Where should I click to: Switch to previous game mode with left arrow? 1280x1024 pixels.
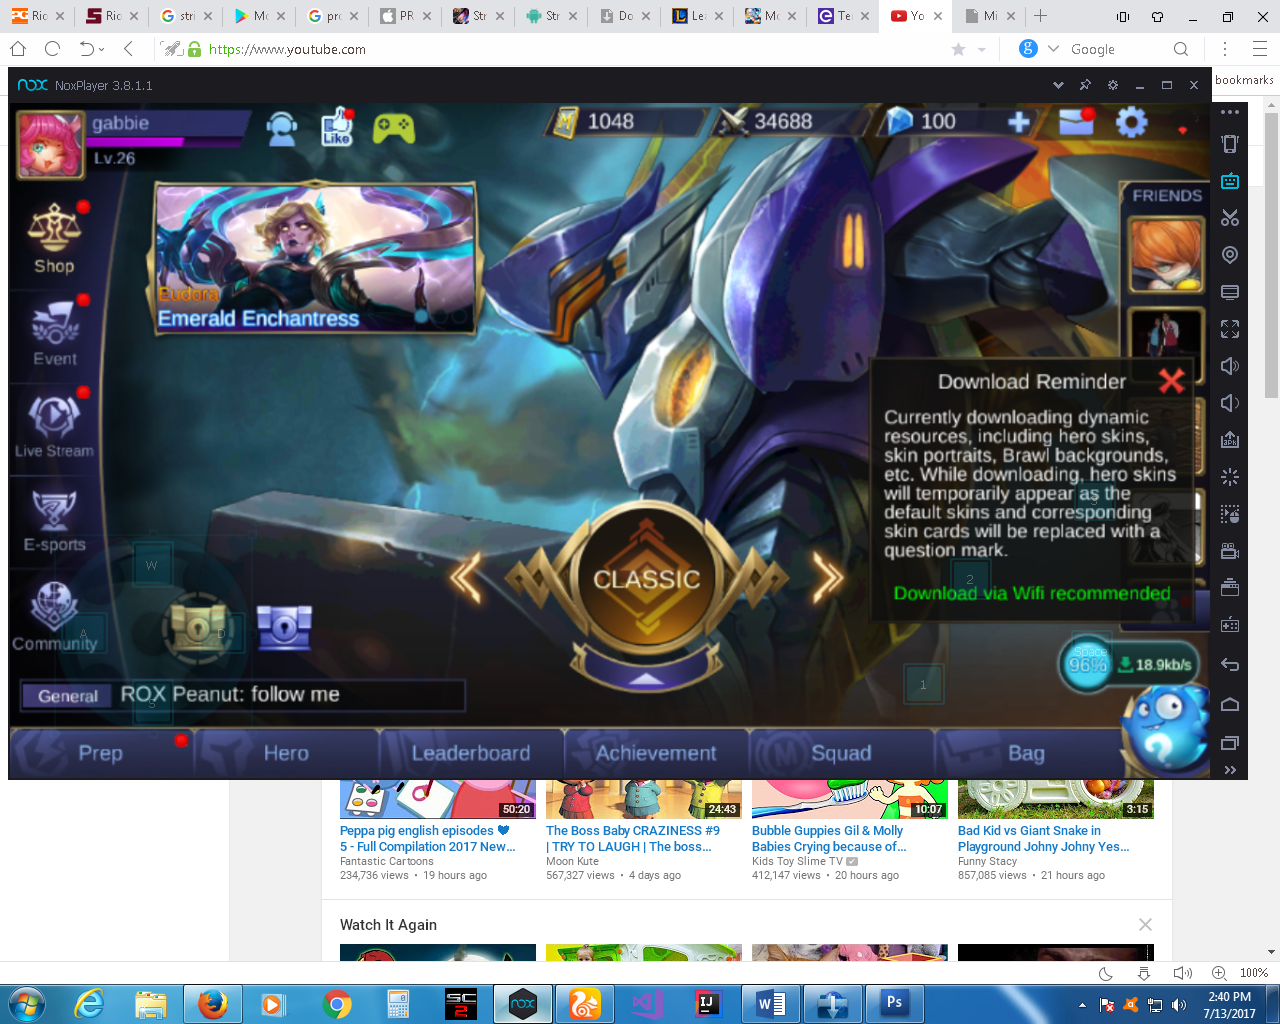467,577
